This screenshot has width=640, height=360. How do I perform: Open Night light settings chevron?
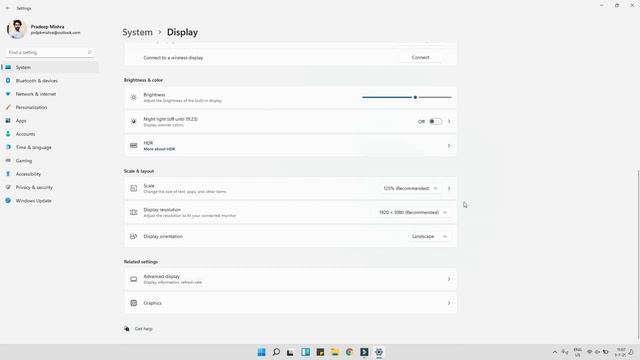[449, 121]
